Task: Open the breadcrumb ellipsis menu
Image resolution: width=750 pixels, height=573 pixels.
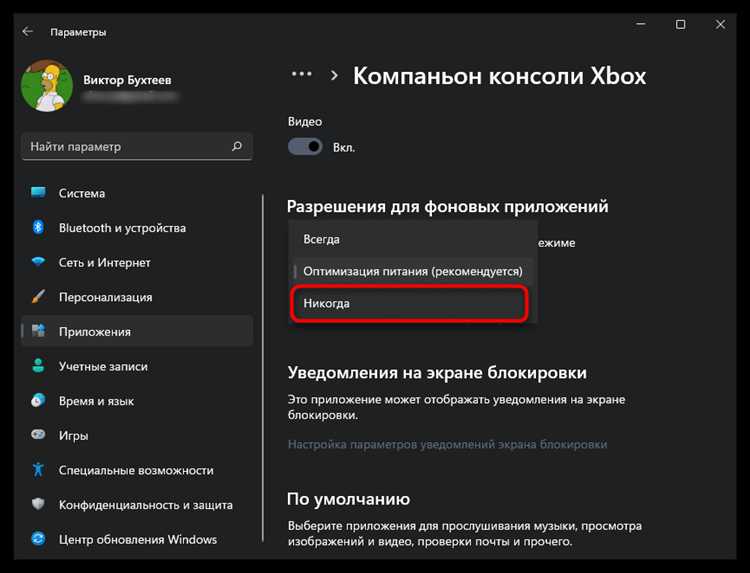Action: click(301, 75)
